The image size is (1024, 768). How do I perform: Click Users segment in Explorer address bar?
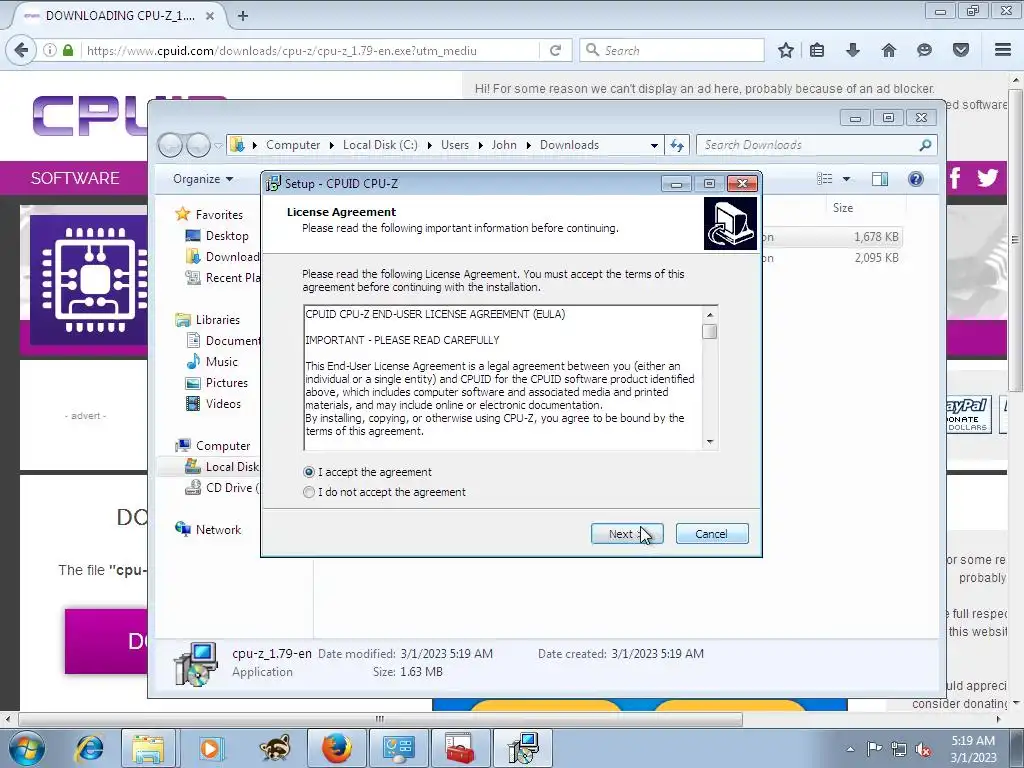455,145
